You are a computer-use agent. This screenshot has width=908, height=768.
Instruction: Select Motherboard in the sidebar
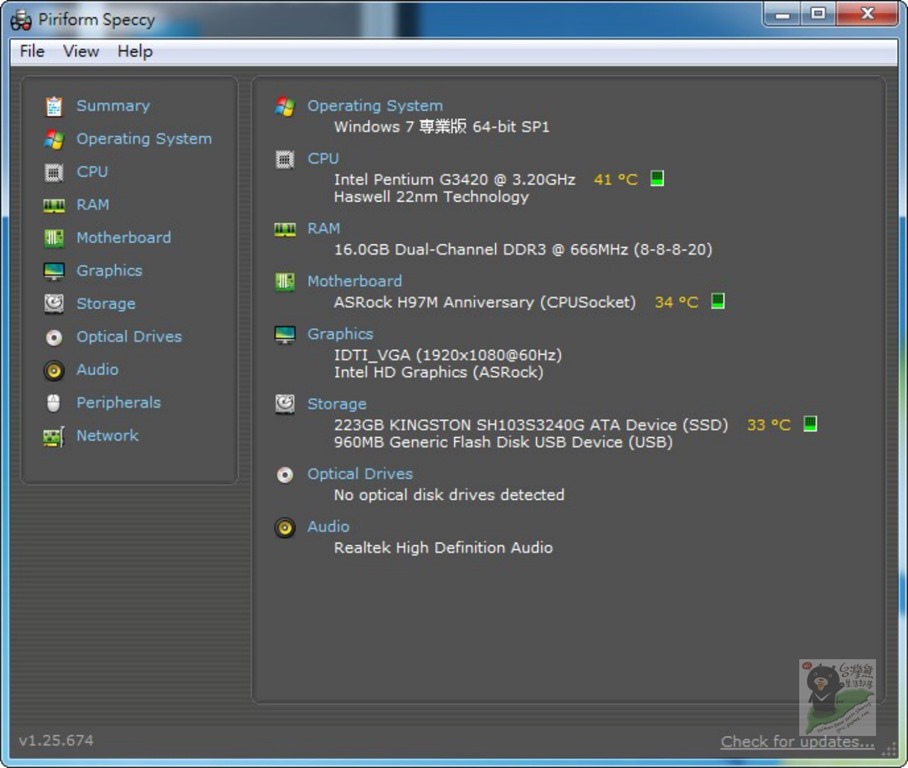click(123, 237)
